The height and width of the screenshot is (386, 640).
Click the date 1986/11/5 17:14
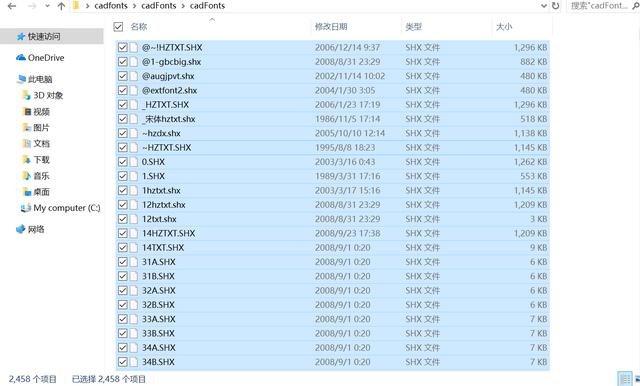pos(347,119)
